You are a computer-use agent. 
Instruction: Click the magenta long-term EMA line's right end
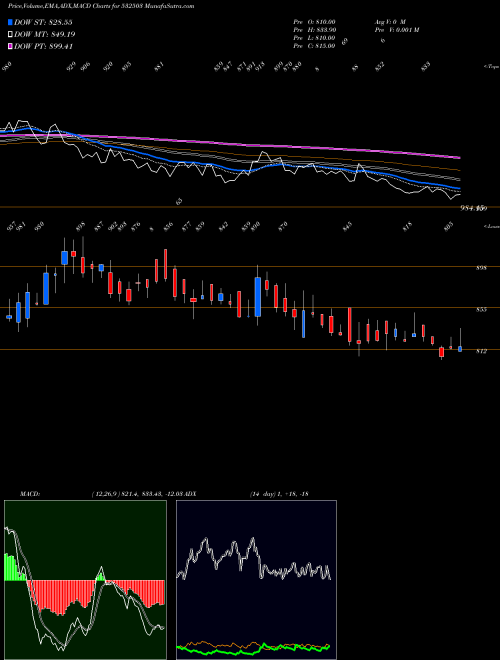click(x=458, y=157)
